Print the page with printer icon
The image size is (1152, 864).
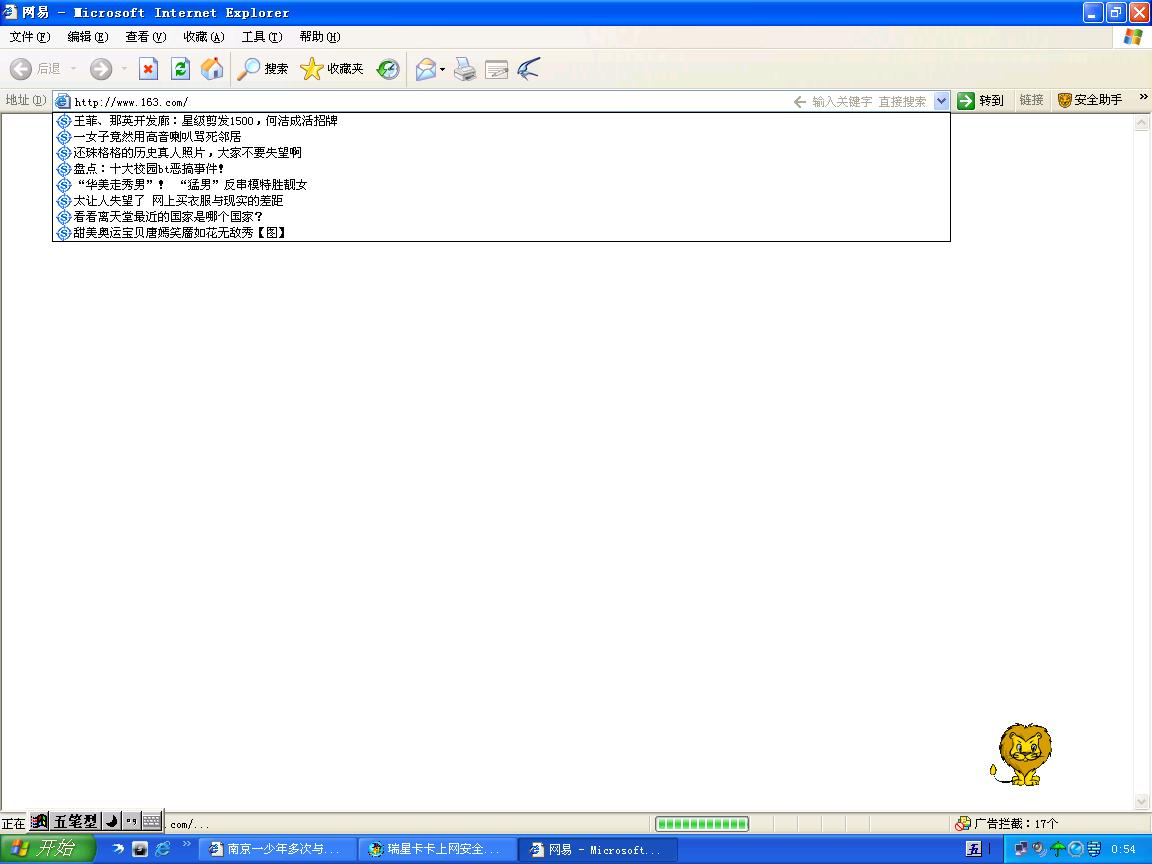click(464, 69)
